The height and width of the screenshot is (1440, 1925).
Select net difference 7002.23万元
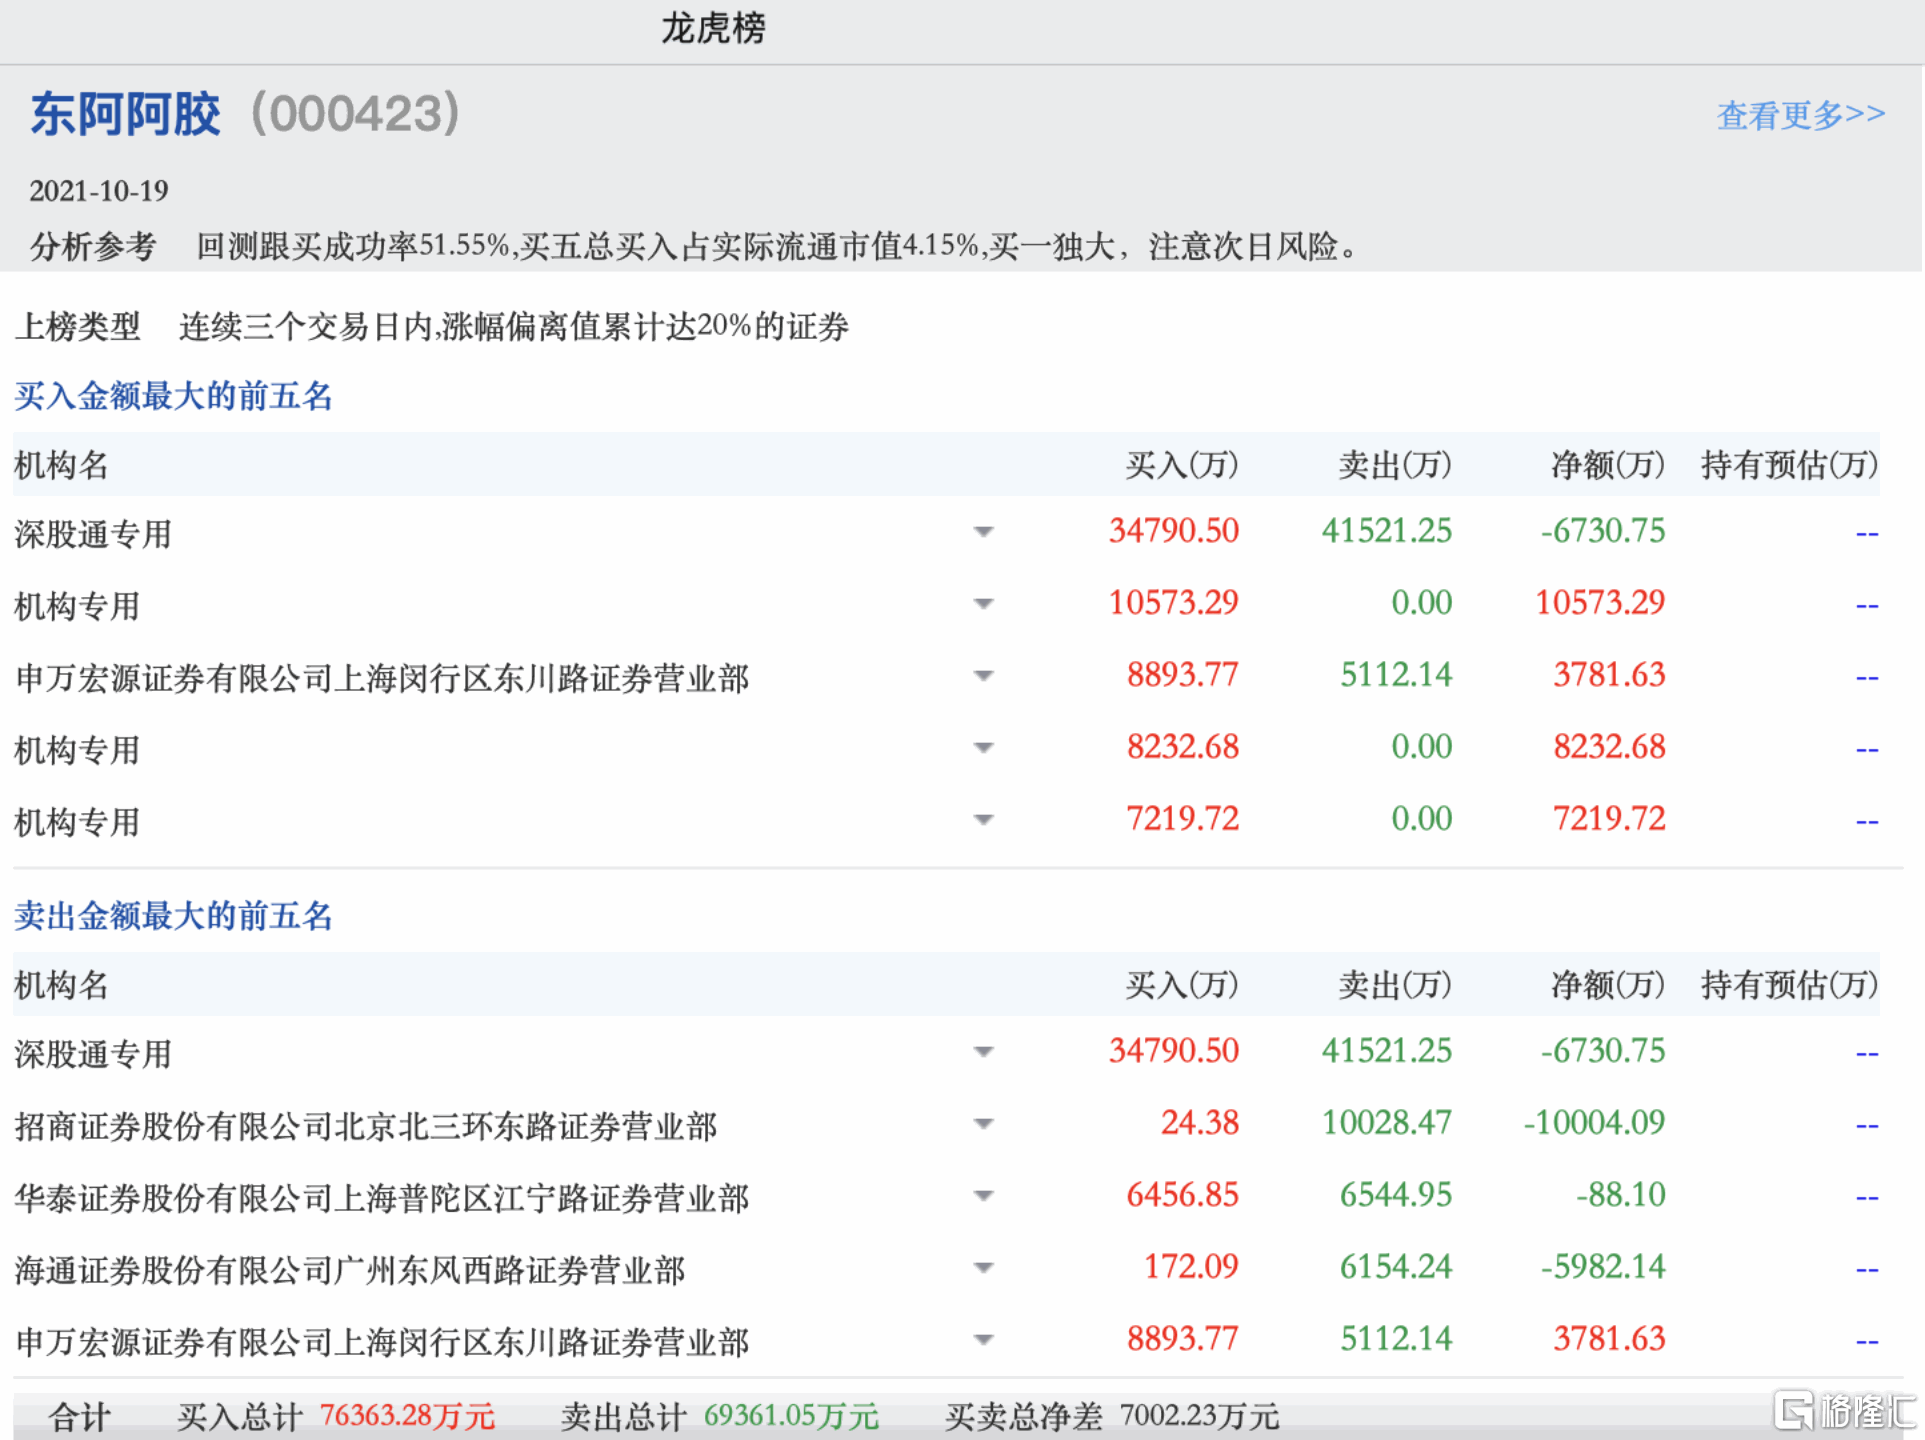(x=1199, y=1416)
